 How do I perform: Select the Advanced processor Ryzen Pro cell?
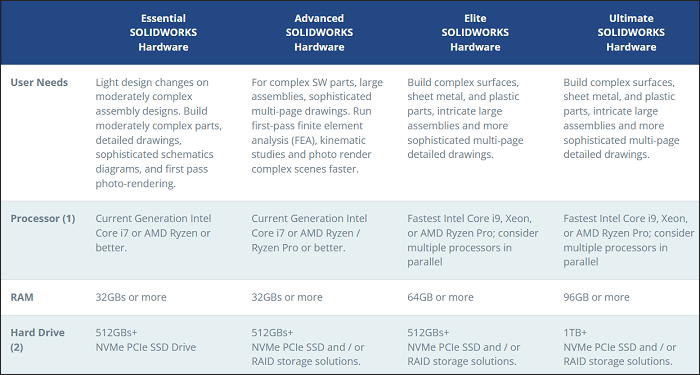click(x=309, y=233)
